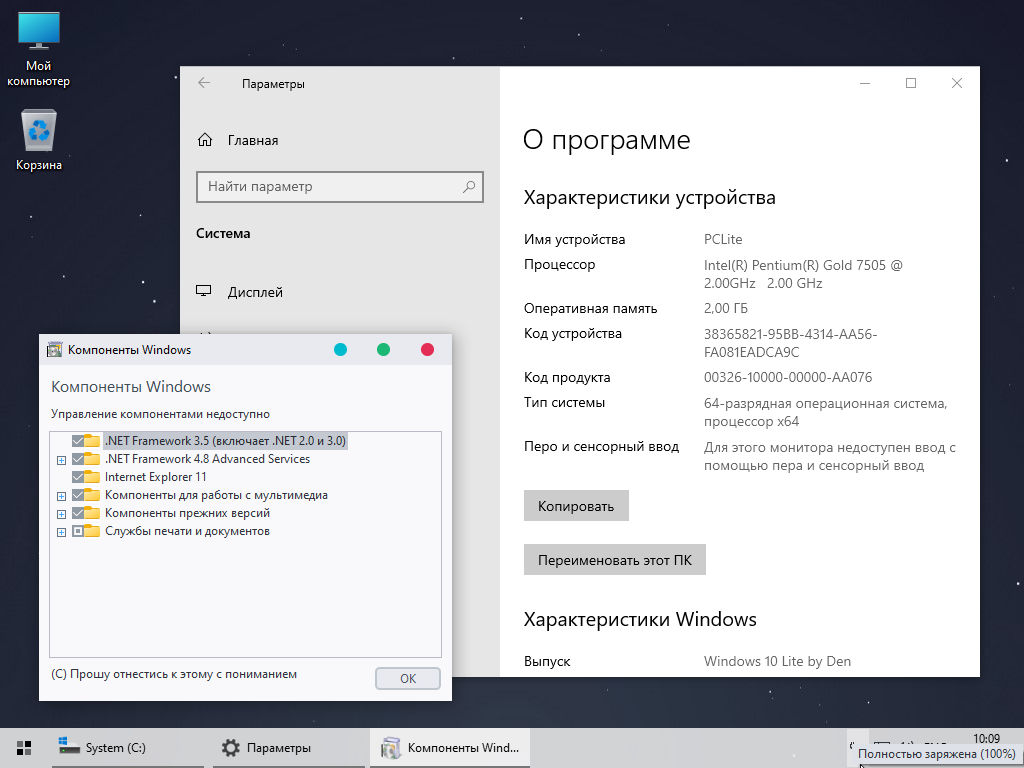Click the Система section label
This screenshot has height=768, width=1024.
223,233
